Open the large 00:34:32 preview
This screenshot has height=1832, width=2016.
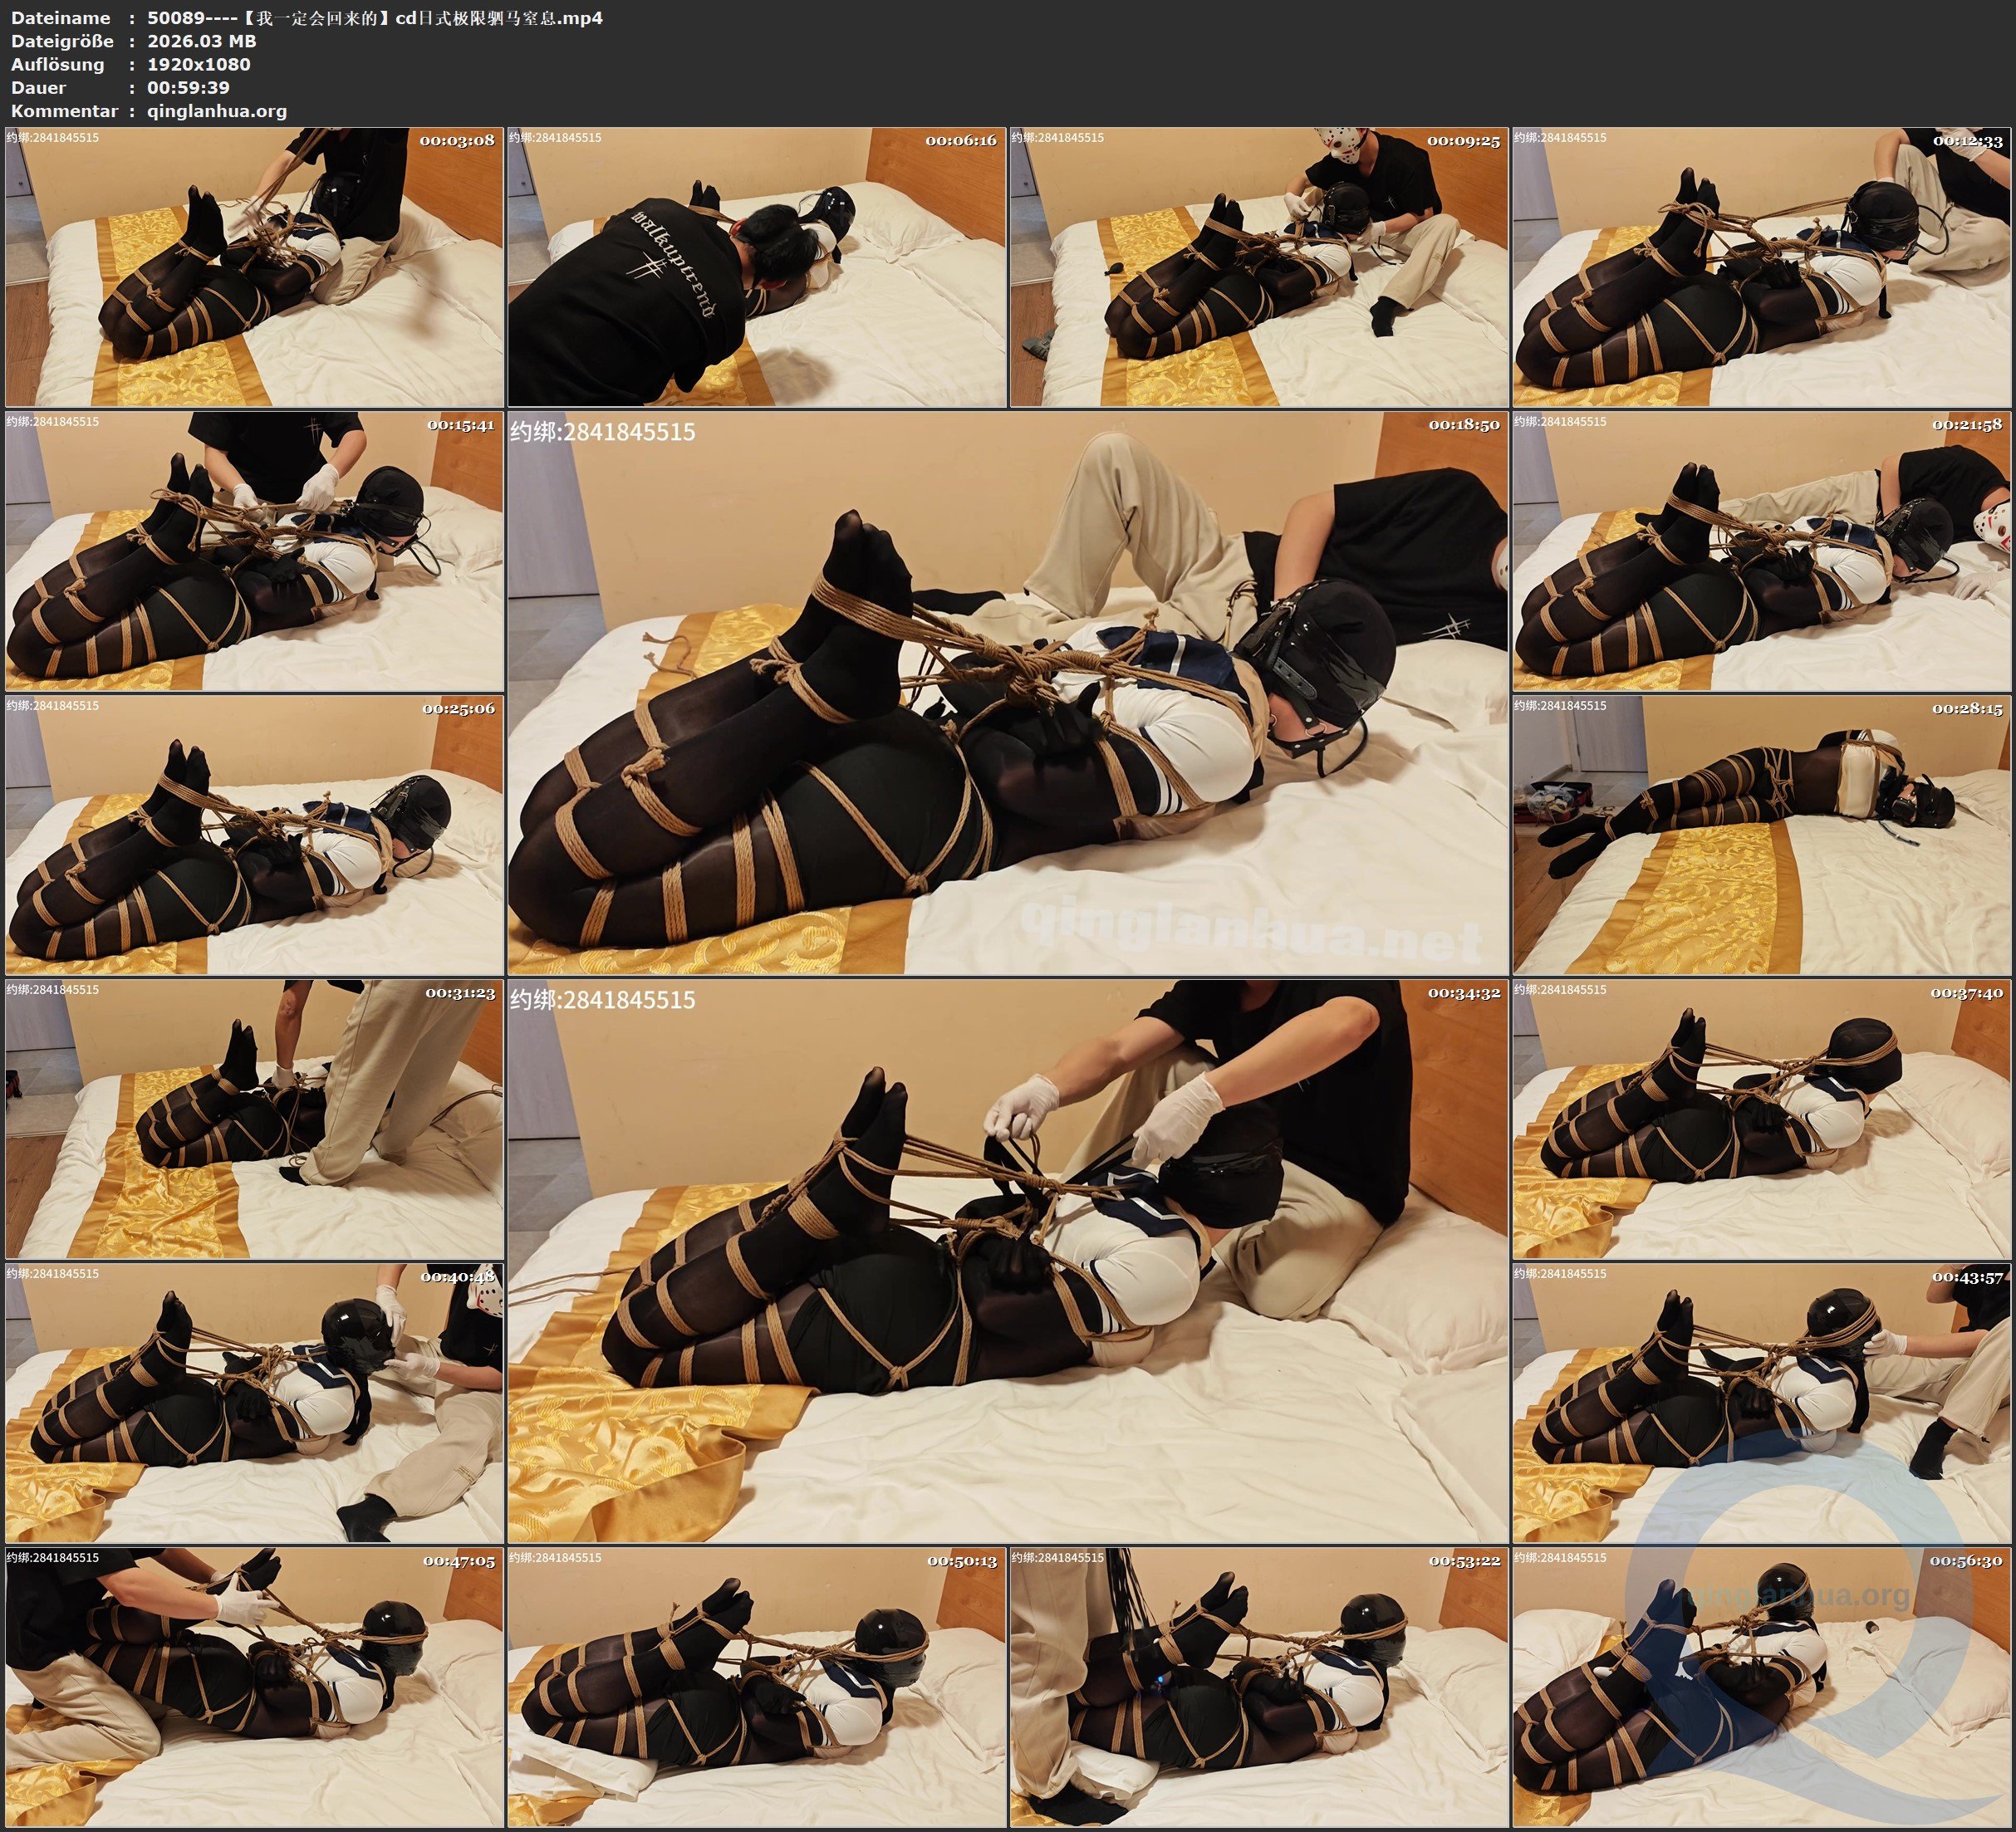[1007, 1261]
